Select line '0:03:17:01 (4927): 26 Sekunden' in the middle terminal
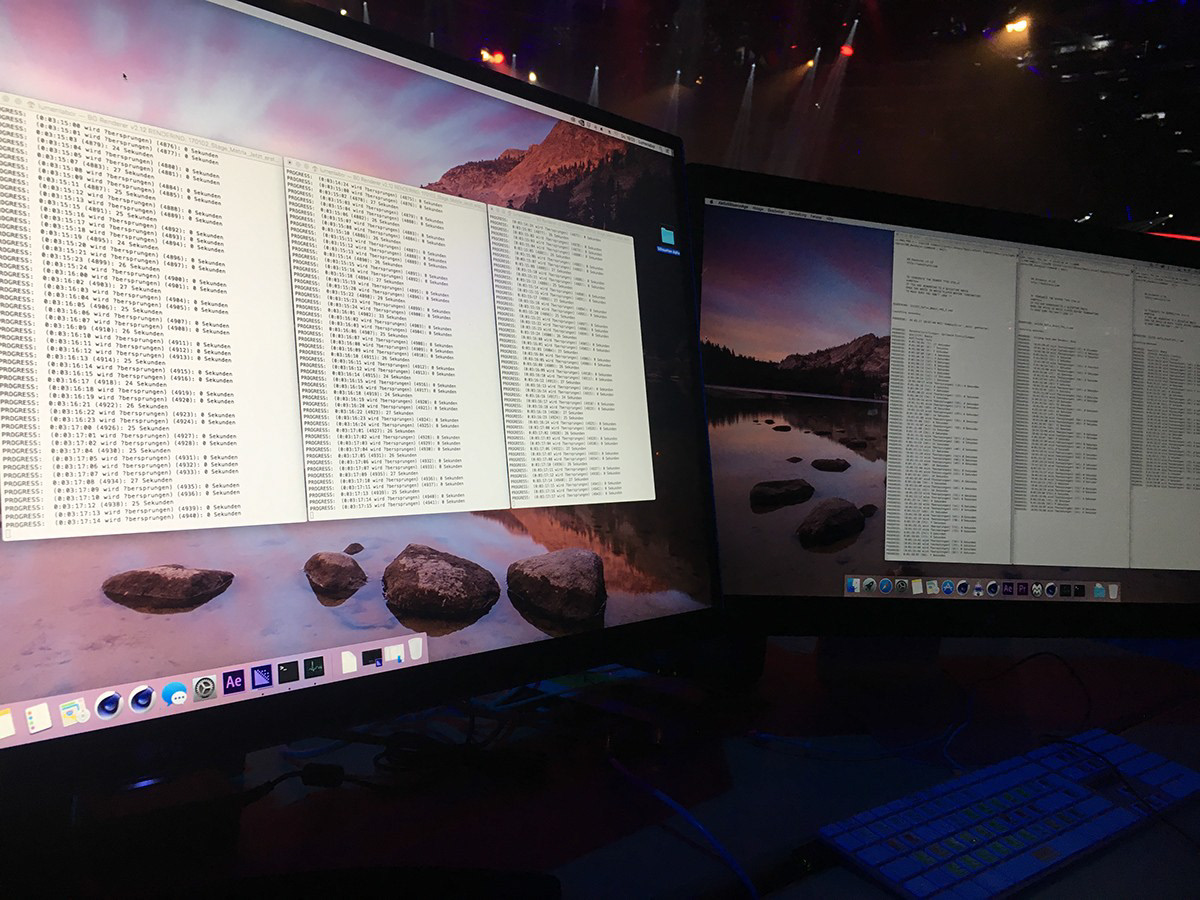 point(376,431)
